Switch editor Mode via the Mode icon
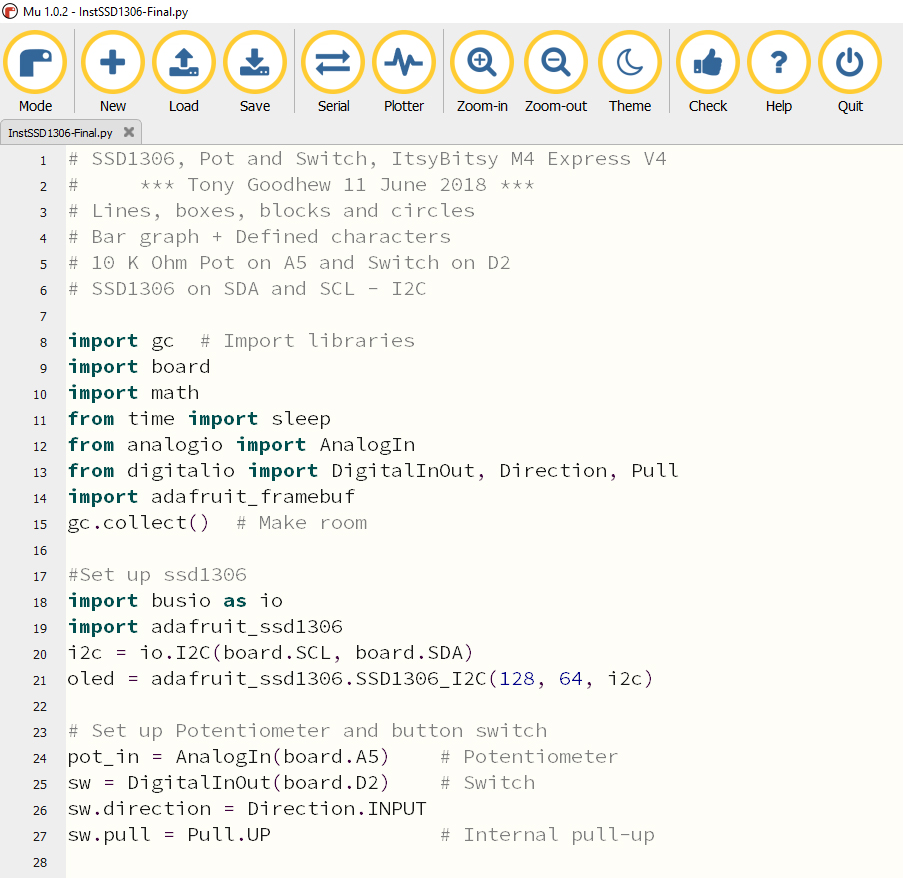Viewport: 903px width, 878px height. pos(35,61)
